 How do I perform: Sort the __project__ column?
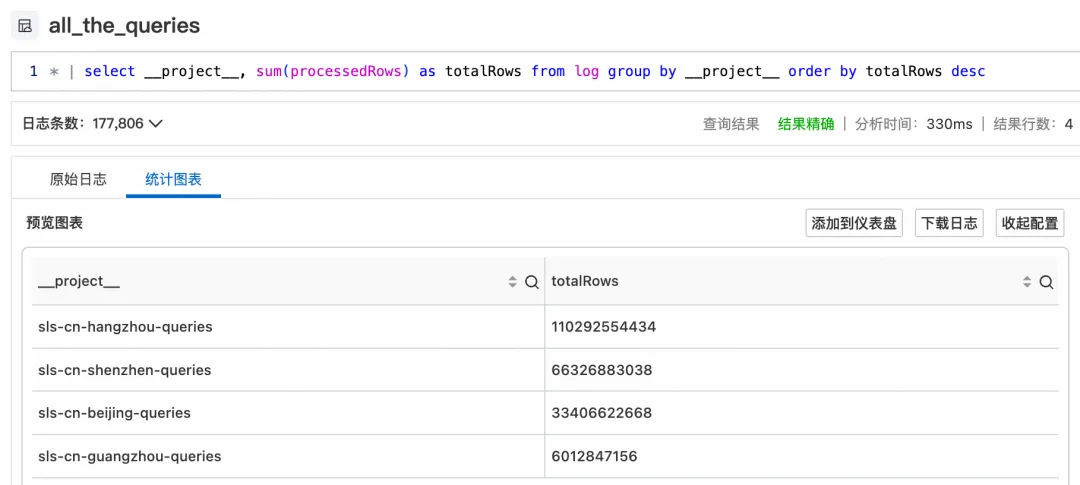[513, 283]
